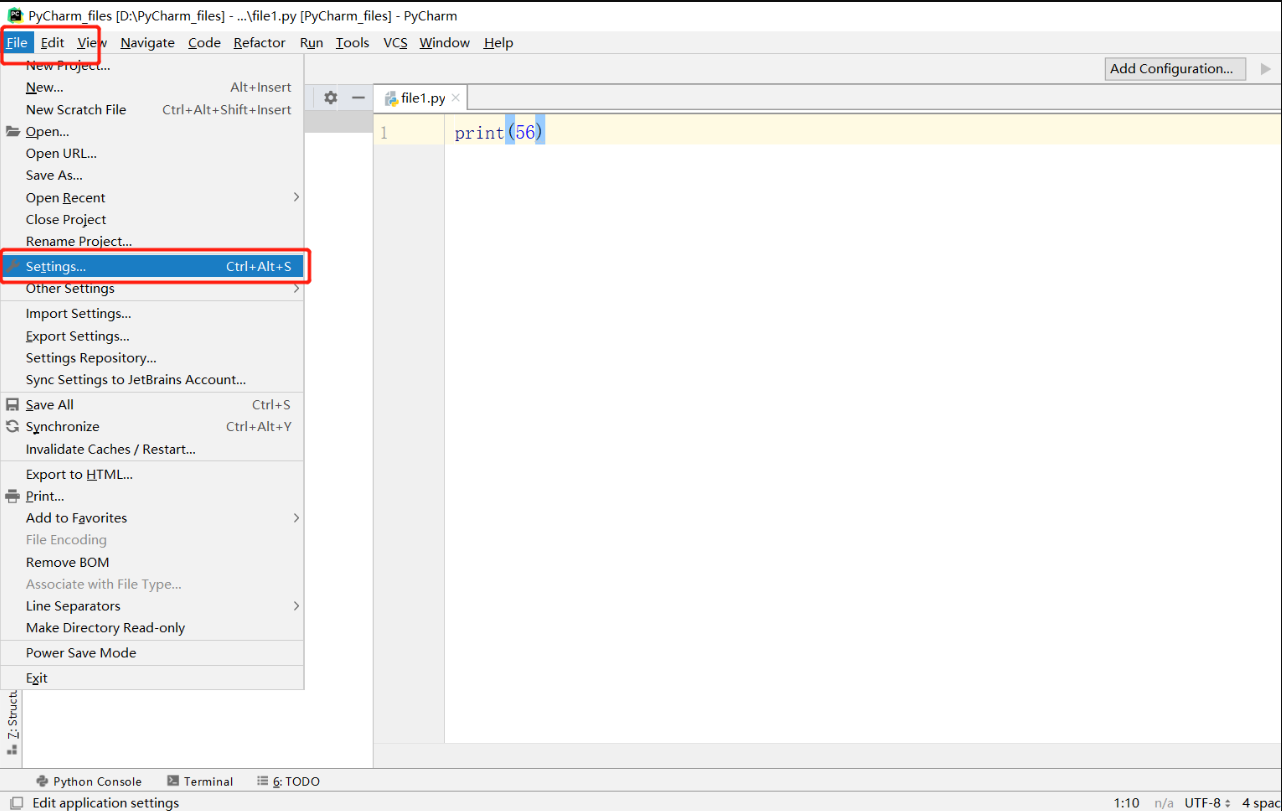The image size is (1282, 811).
Task: Choose Export Settings... menu entry
Action: coord(152,336)
